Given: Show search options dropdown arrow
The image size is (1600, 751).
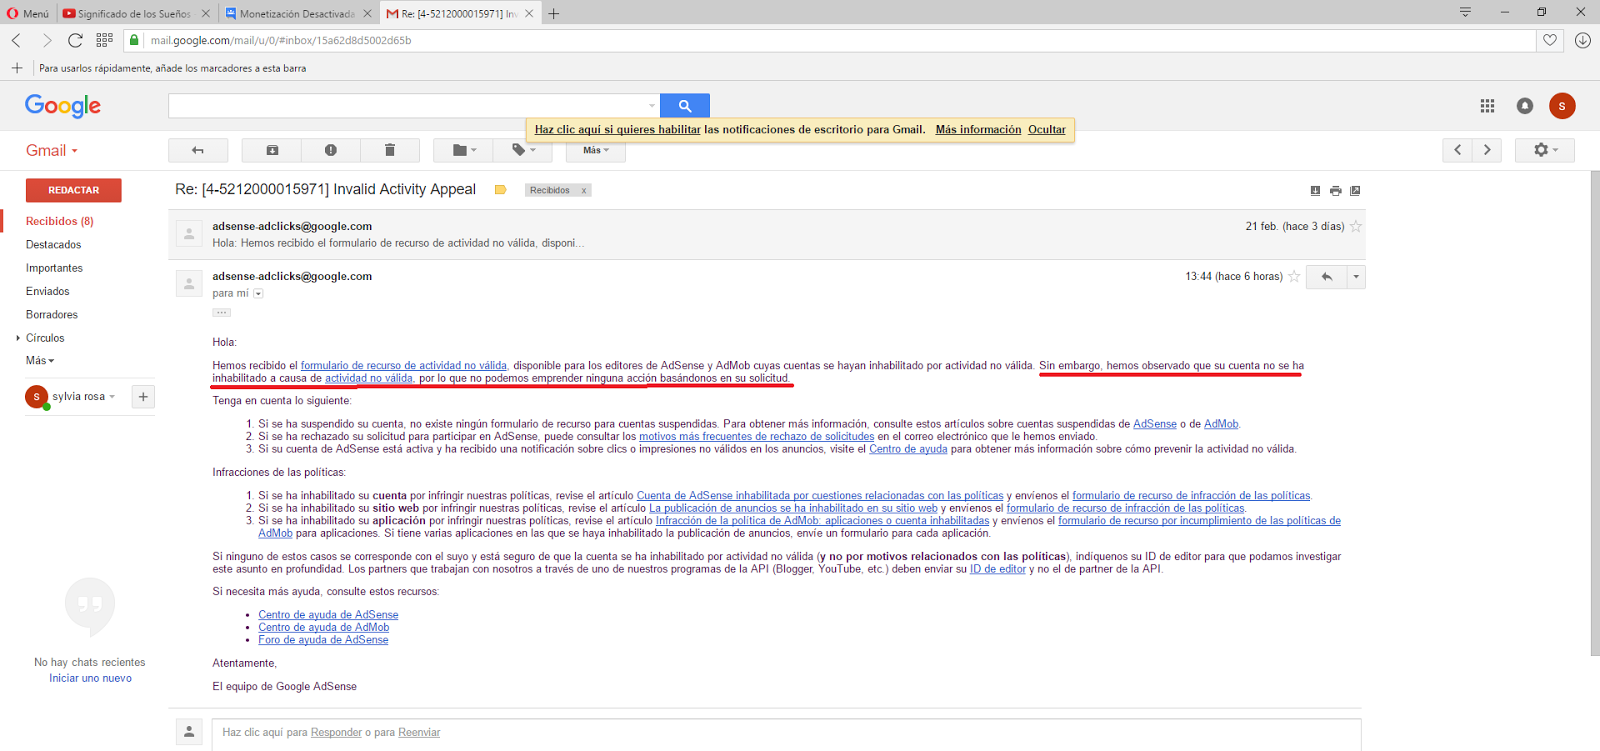Looking at the screenshot, I should (652, 106).
